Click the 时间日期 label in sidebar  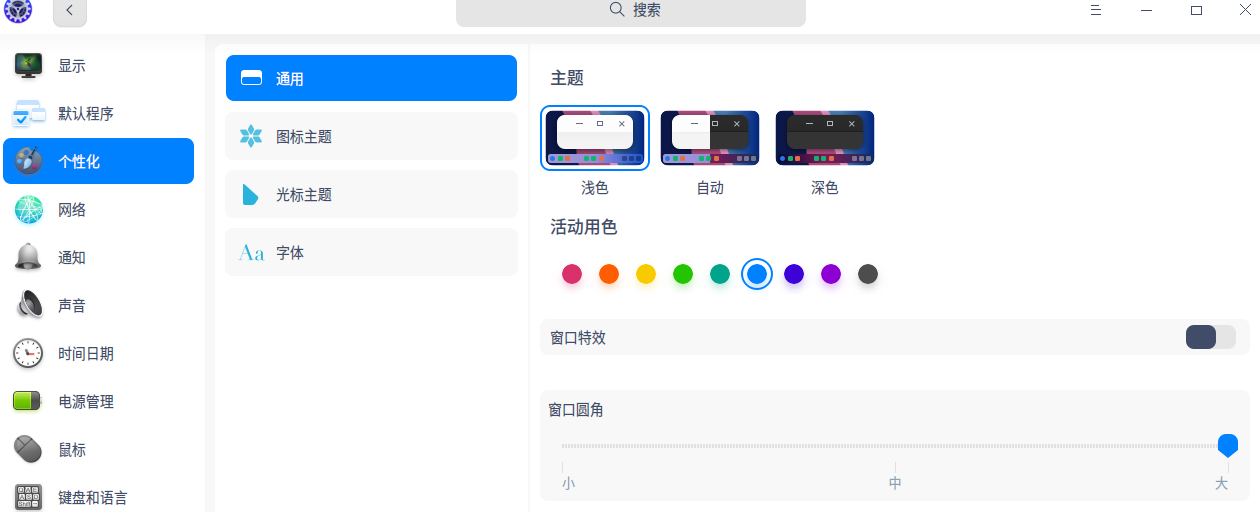(86, 353)
